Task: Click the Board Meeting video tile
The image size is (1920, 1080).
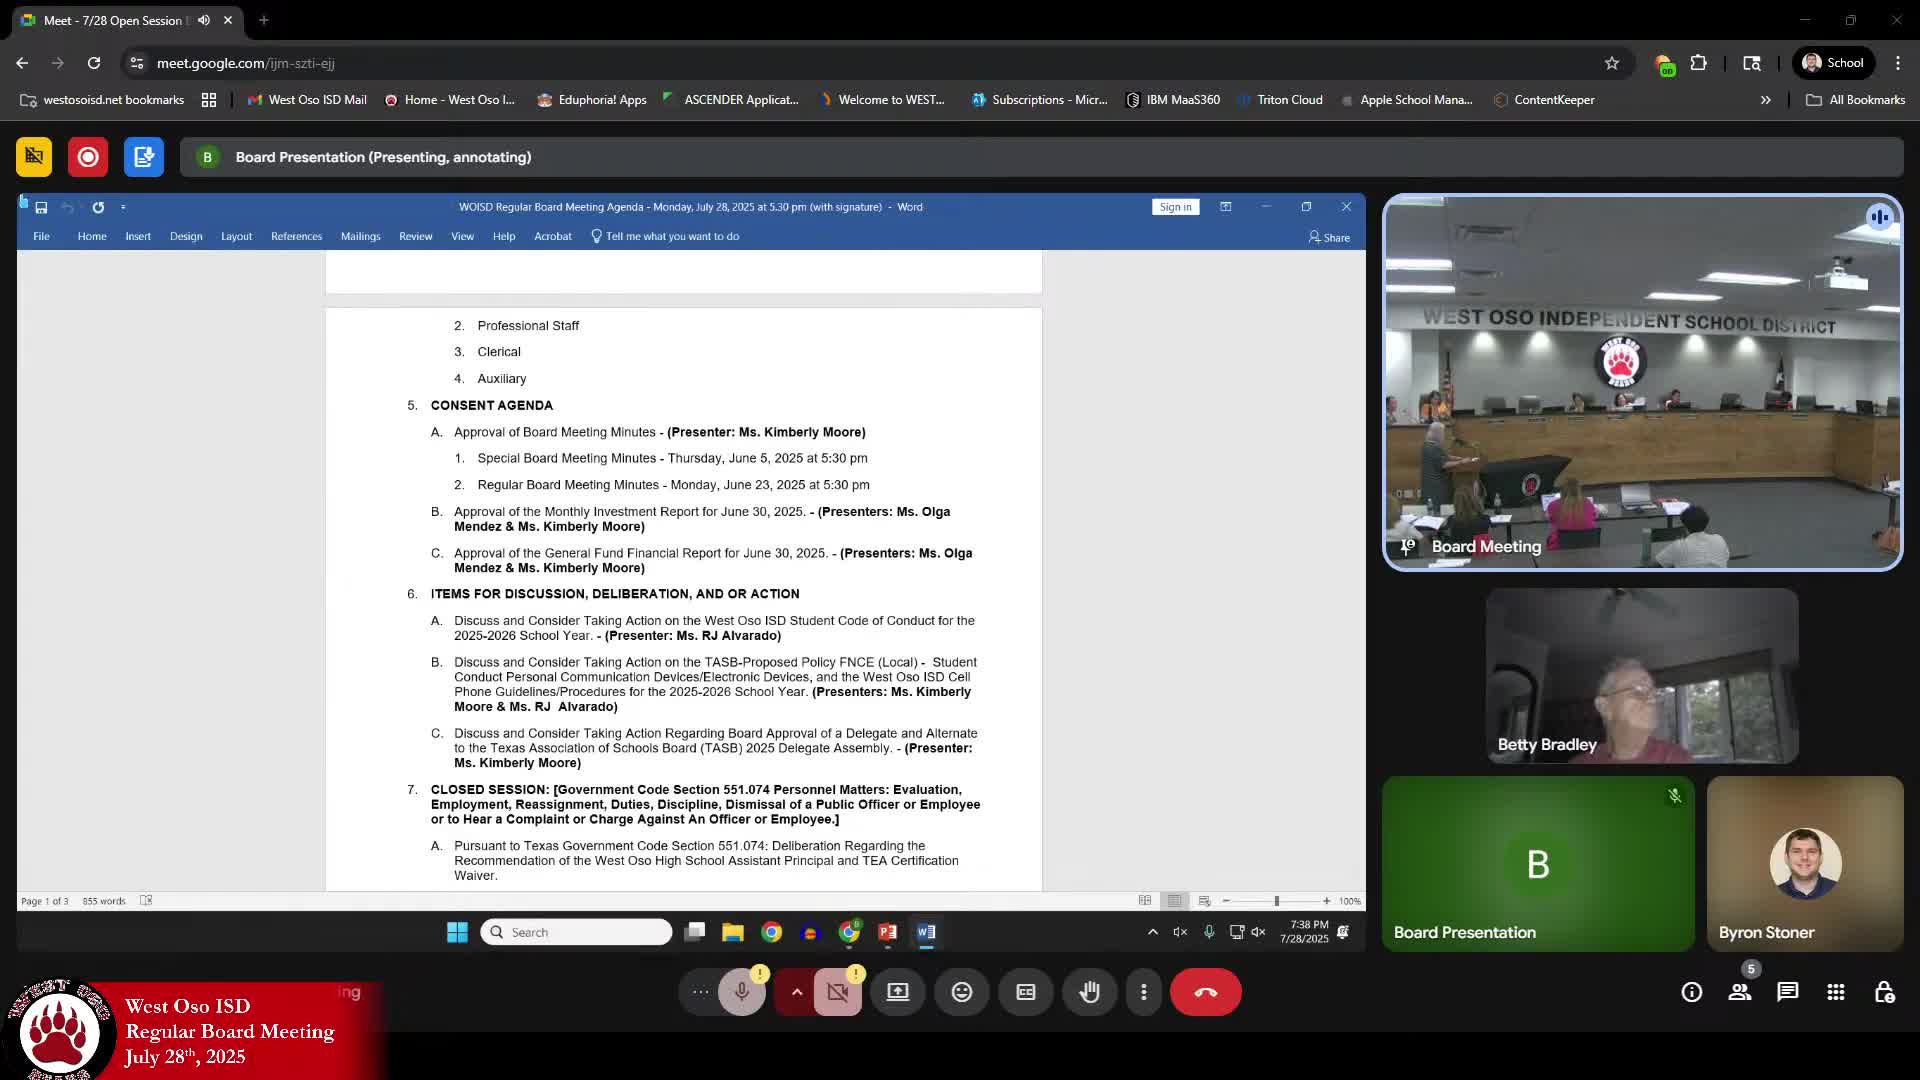Action: coord(1642,382)
